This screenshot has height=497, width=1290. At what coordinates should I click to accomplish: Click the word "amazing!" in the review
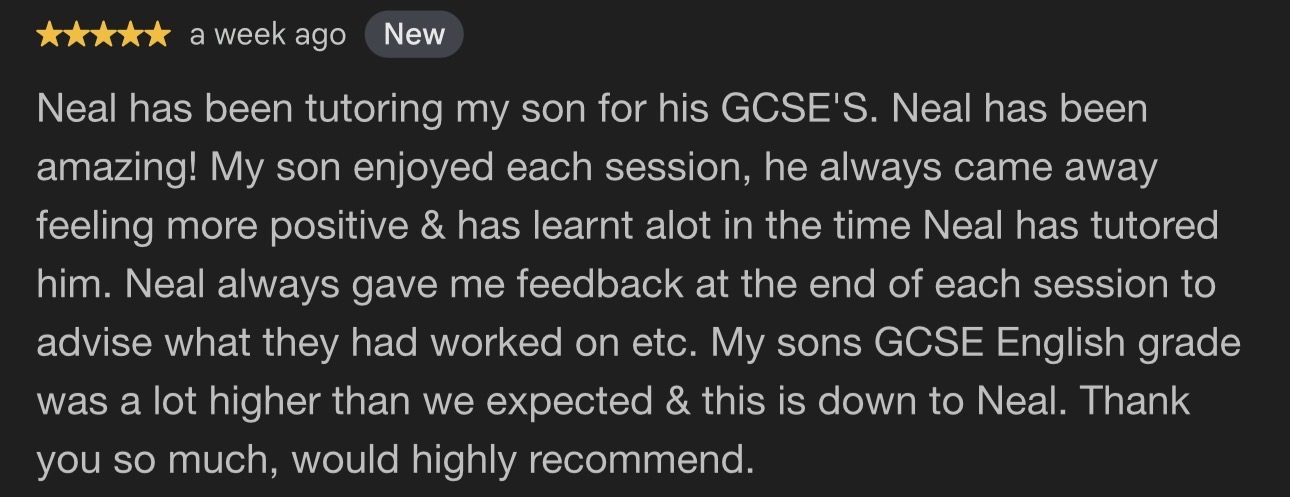click(119, 169)
